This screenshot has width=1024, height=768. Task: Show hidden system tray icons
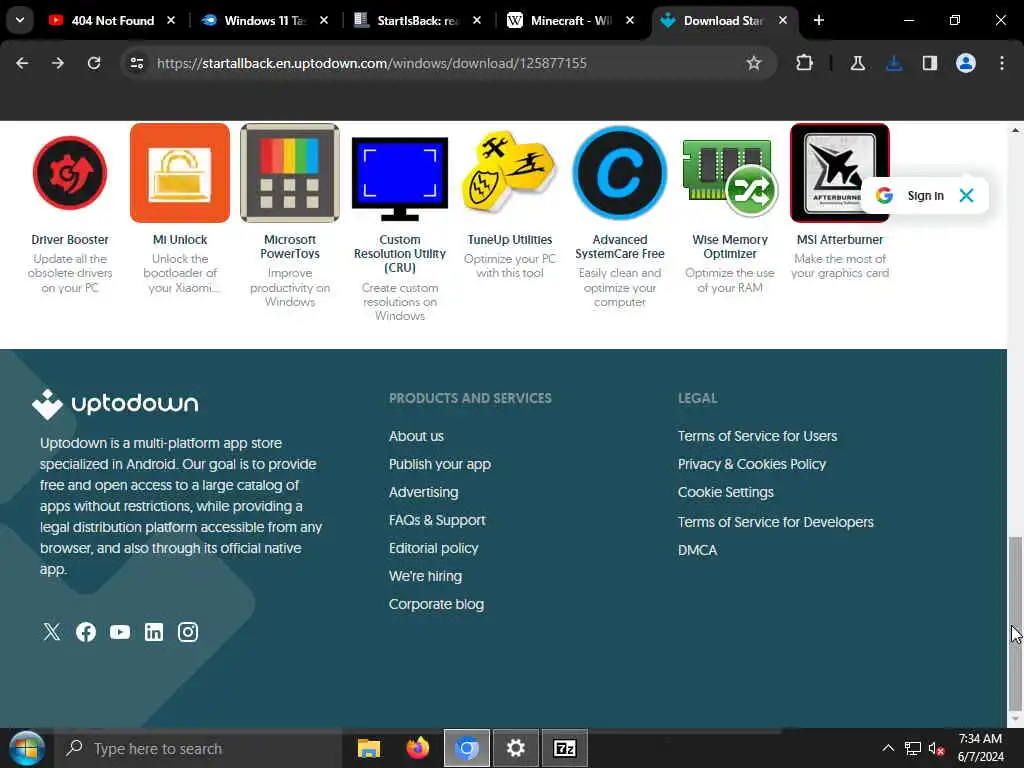tap(888, 748)
